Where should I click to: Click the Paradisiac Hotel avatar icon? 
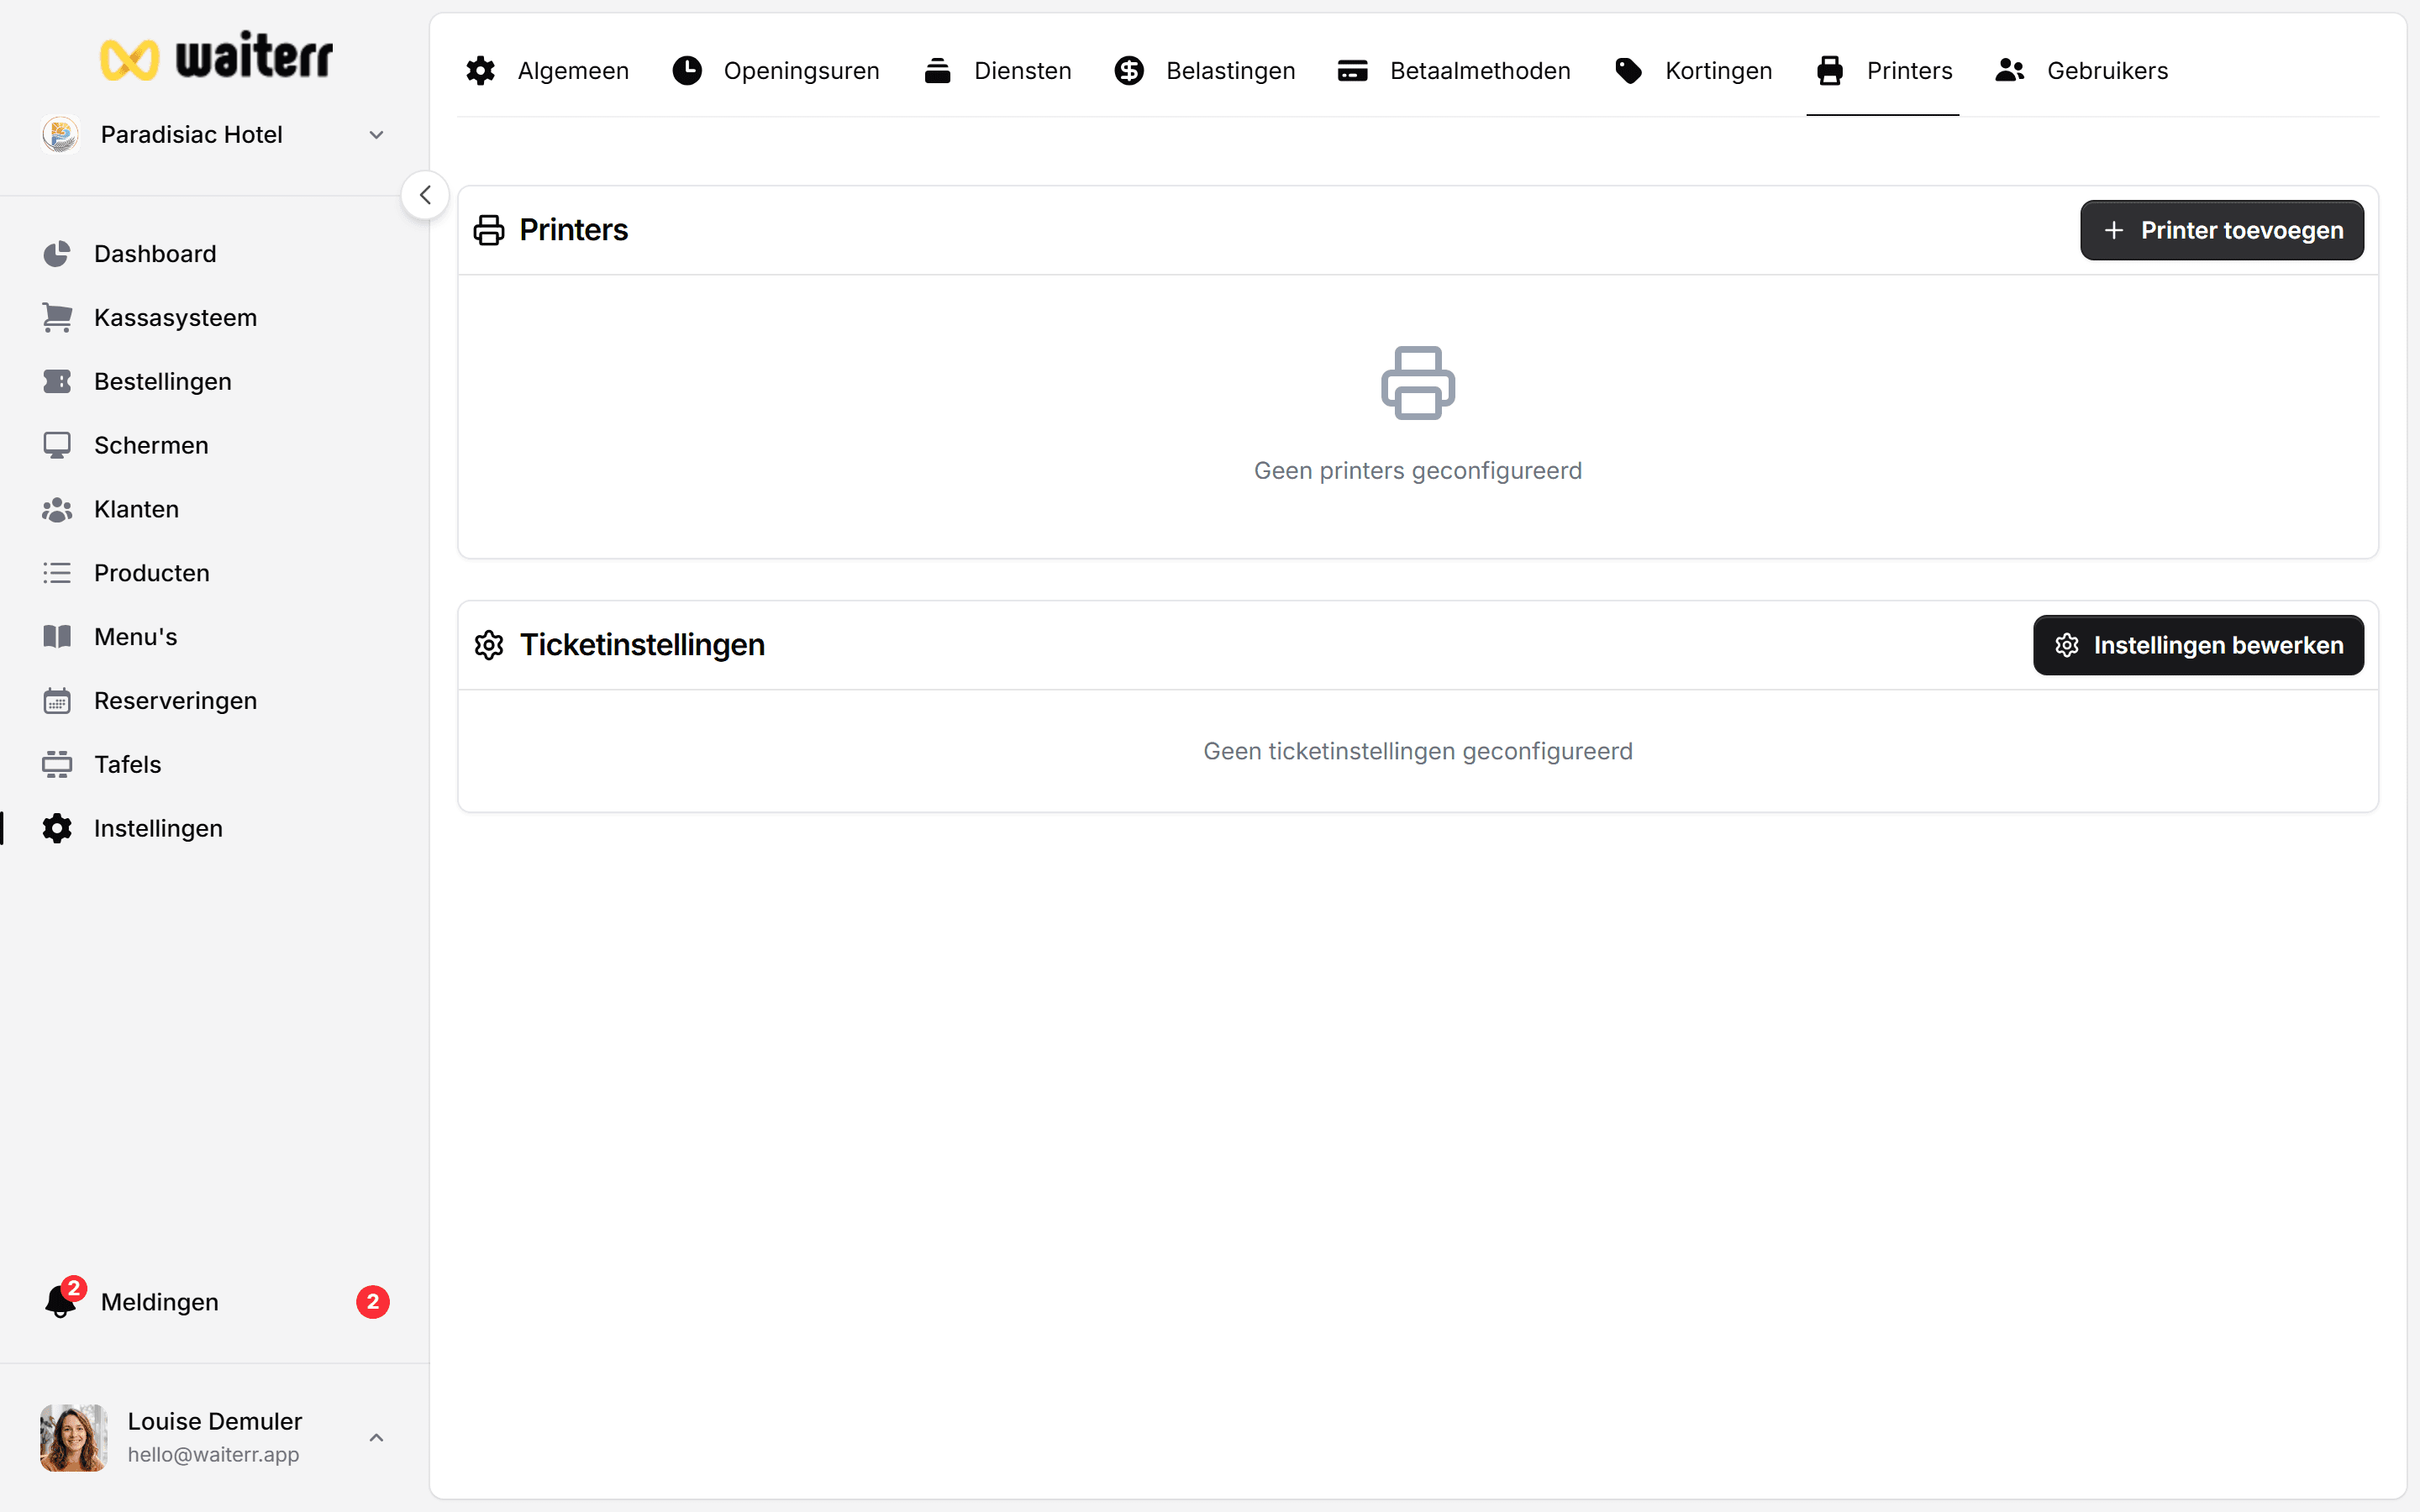[60, 134]
